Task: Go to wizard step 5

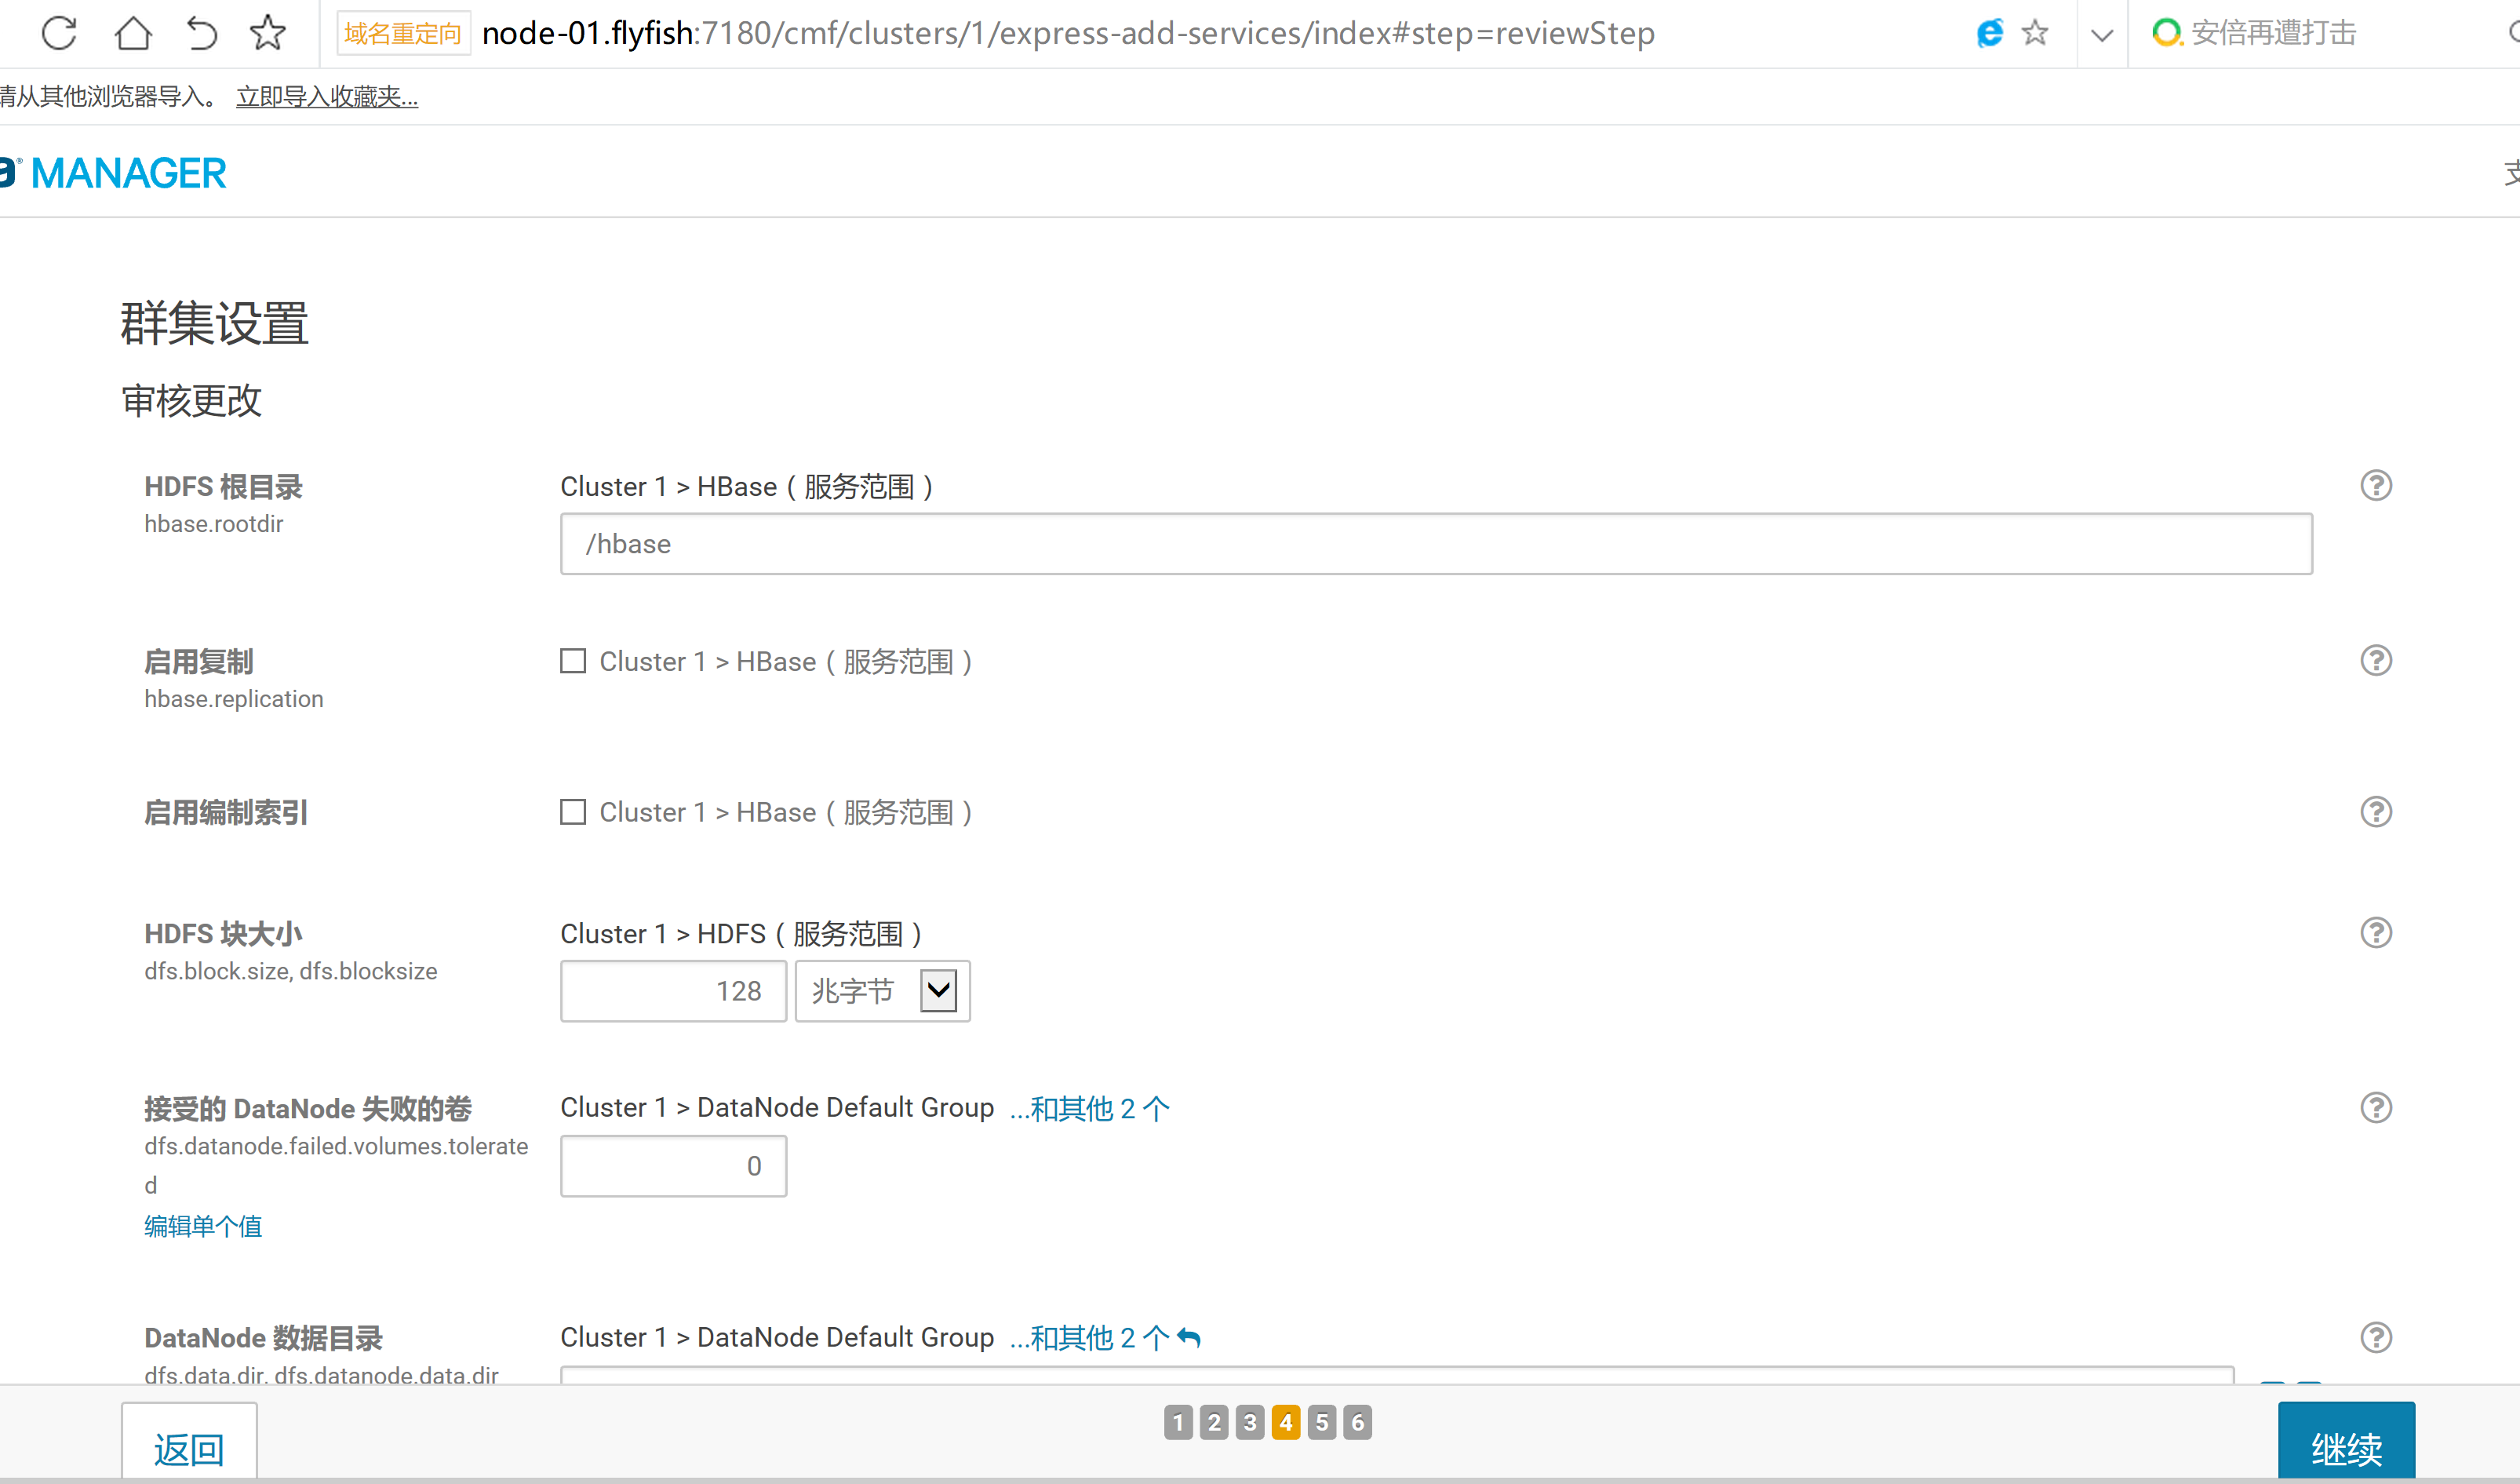Action: [1321, 1421]
